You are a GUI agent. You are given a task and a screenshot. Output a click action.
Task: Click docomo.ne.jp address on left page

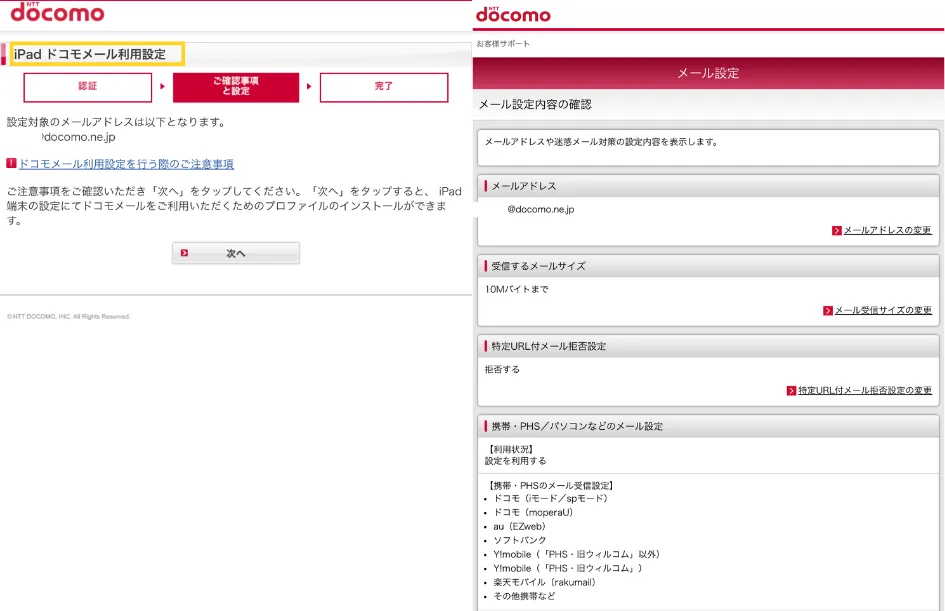pos(79,137)
